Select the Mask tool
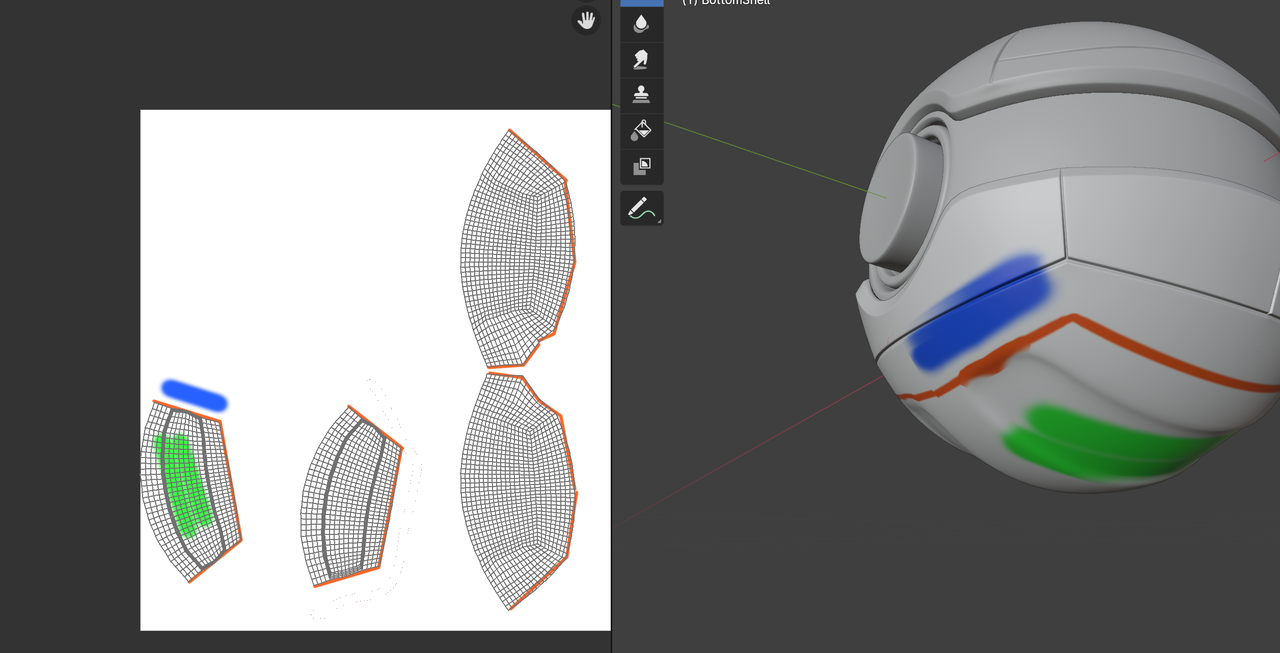The image size is (1280, 653). [641, 166]
